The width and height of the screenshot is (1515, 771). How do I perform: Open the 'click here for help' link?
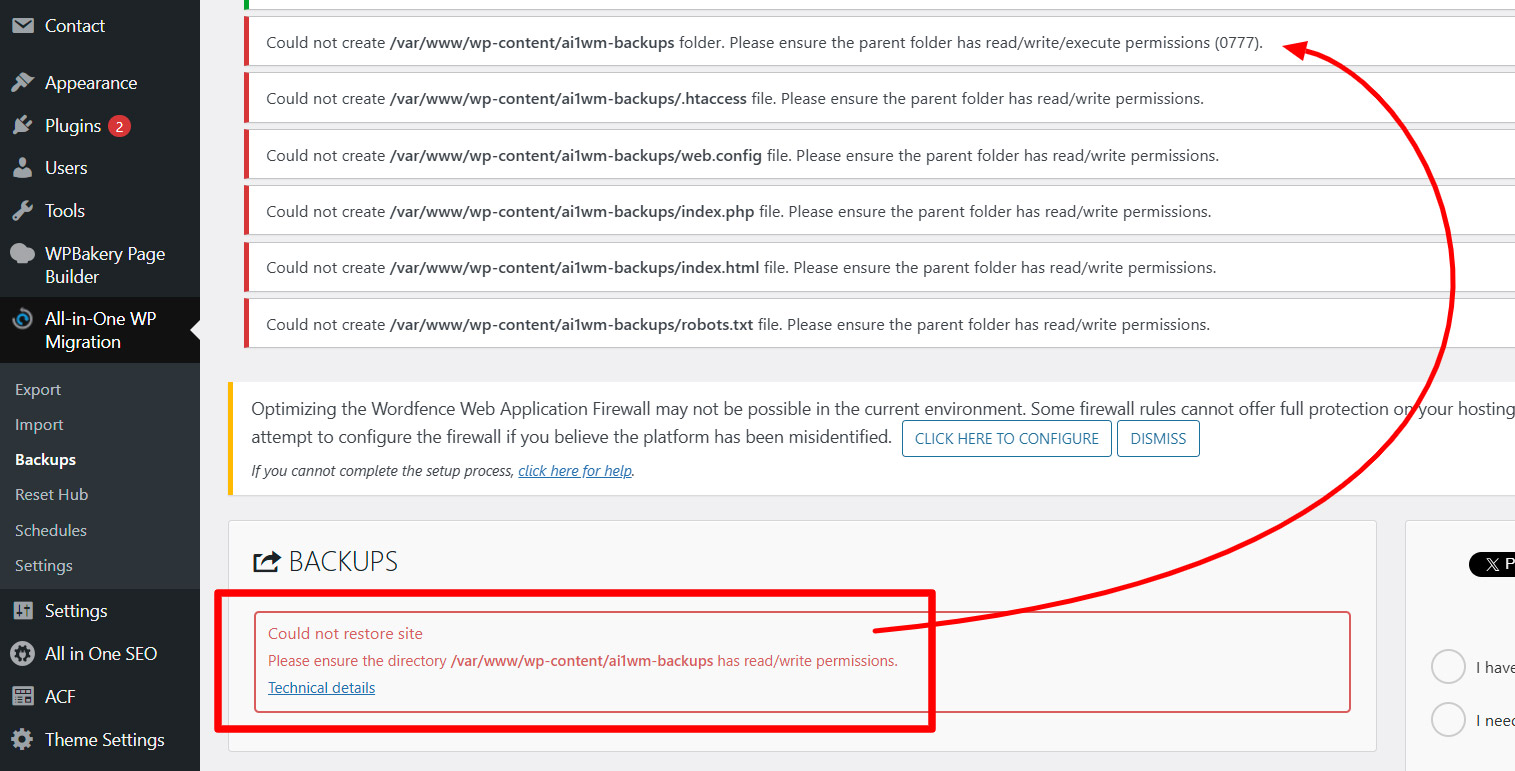[575, 471]
